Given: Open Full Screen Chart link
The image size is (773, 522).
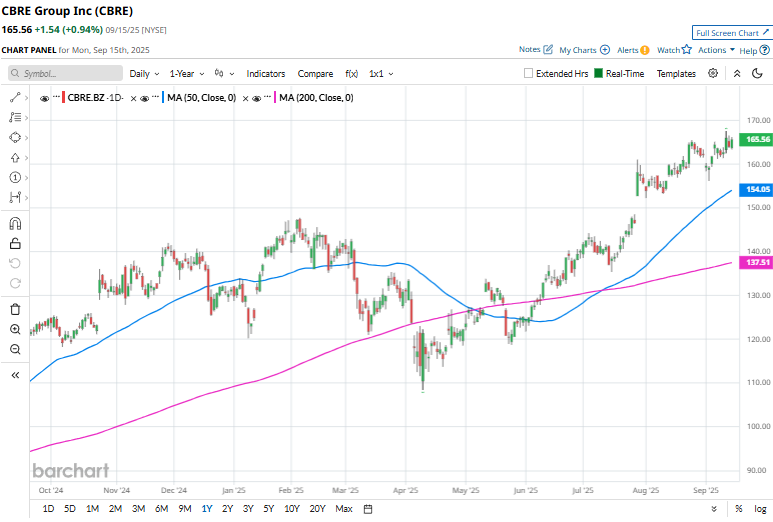Looking at the screenshot, I should tap(732, 33).
